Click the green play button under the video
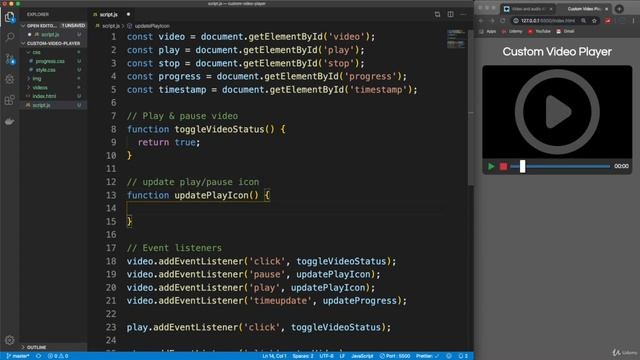This screenshot has height=360, width=640. click(x=491, y=166)
